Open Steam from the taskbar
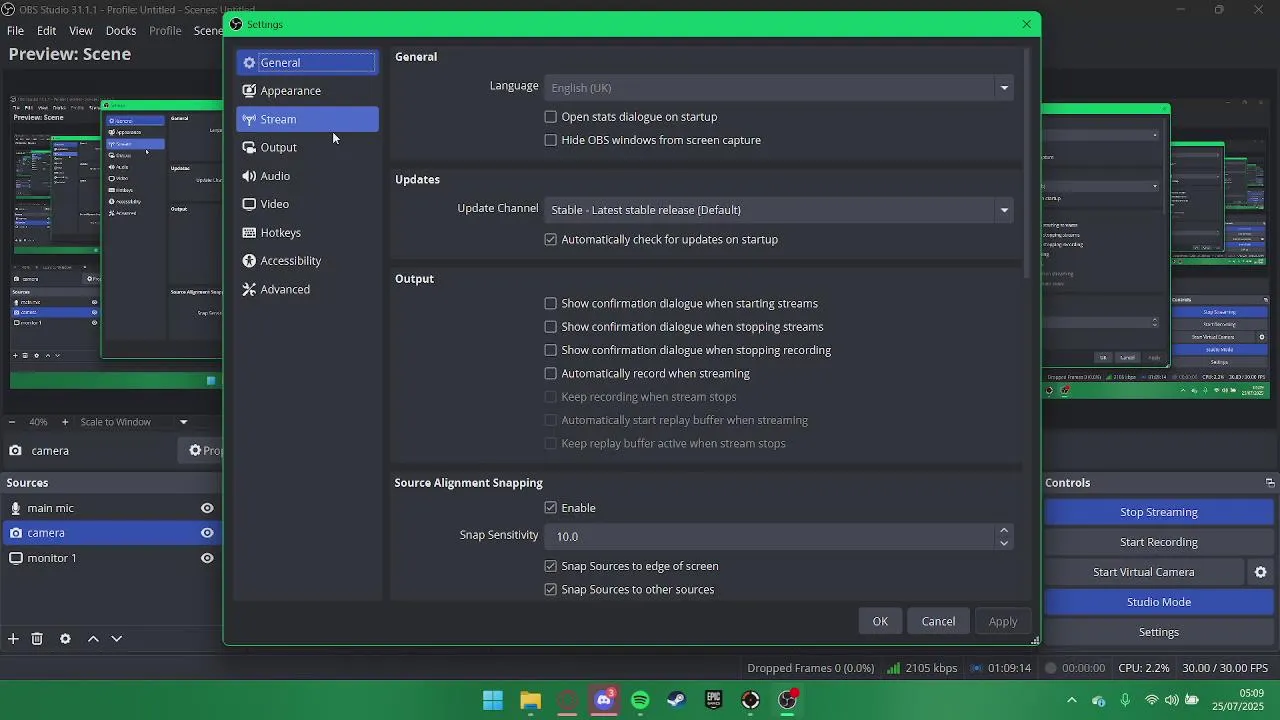Image resolution: width=1280 pixels, height=720 pixels. coord(677,700)
